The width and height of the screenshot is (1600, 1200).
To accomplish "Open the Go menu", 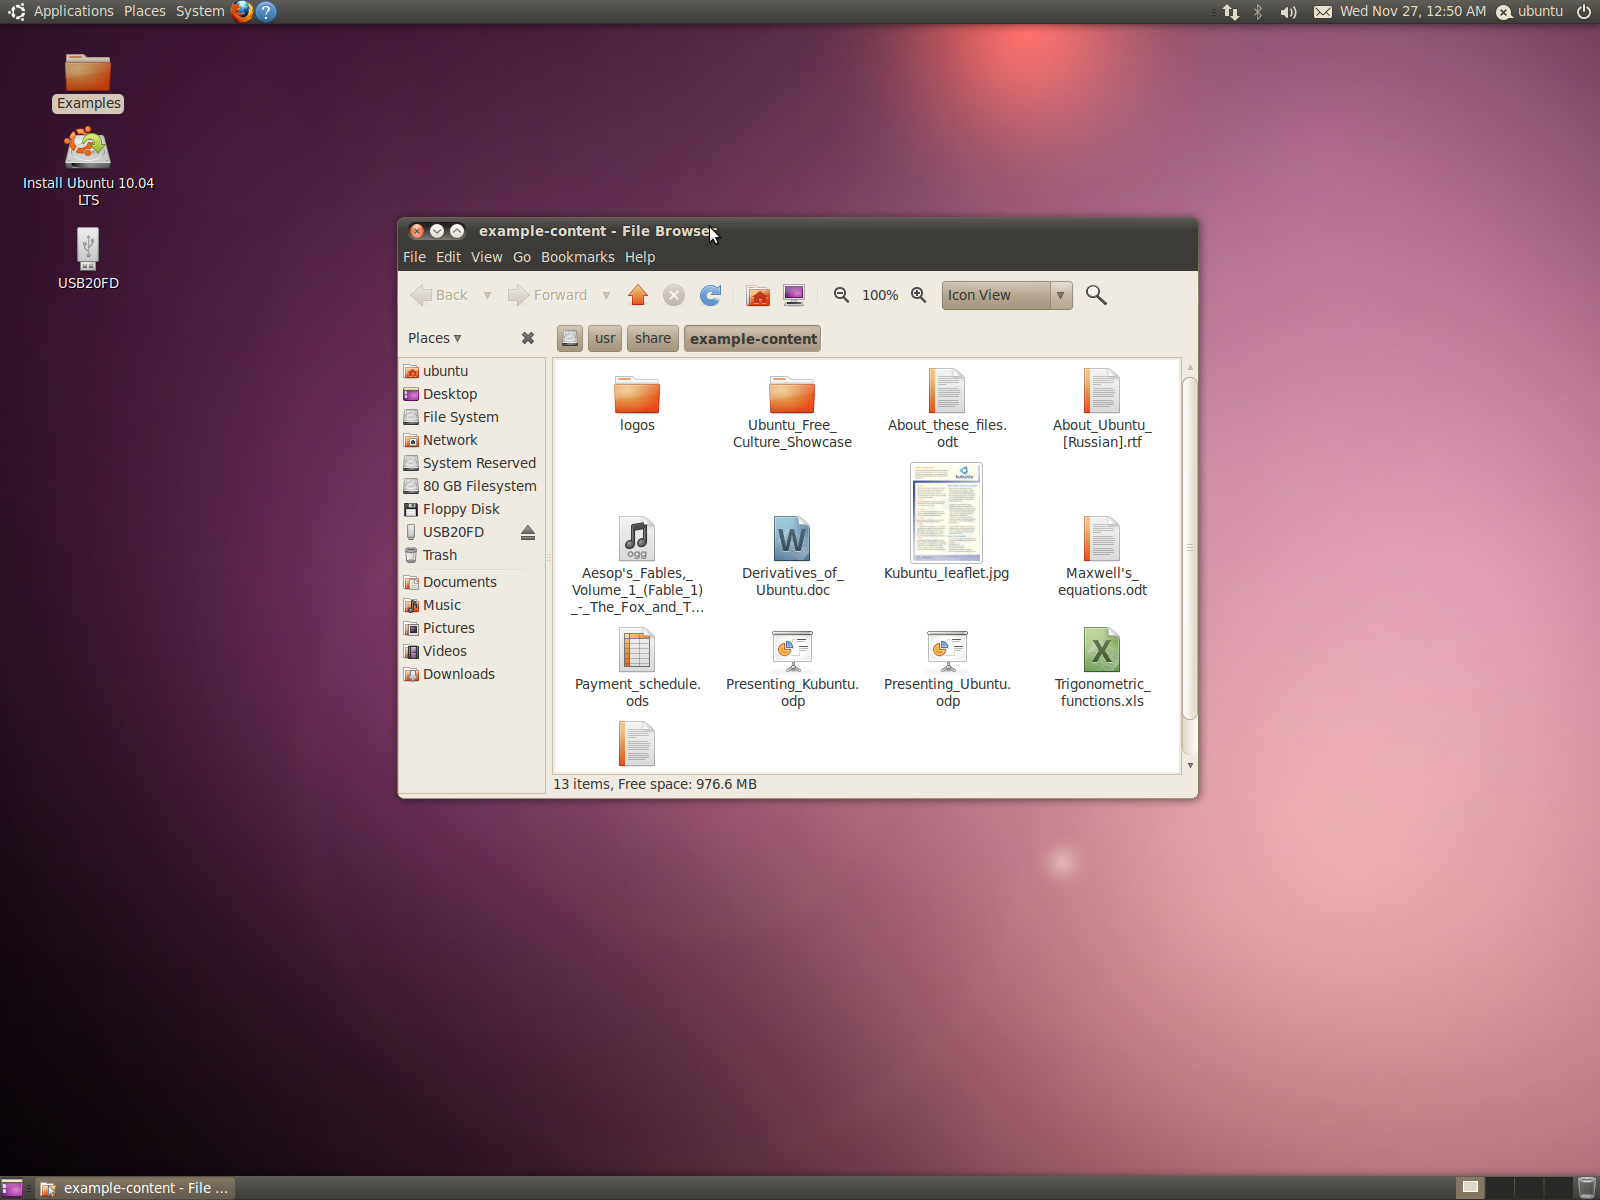I will coord(522,257).
